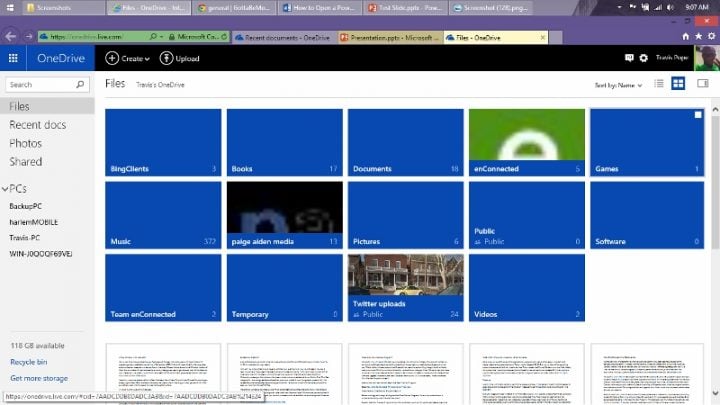Viewport: 720px width, 405px height.
Task: Click the page scrollbar down arrow
Action: click(x=715, y=393)
